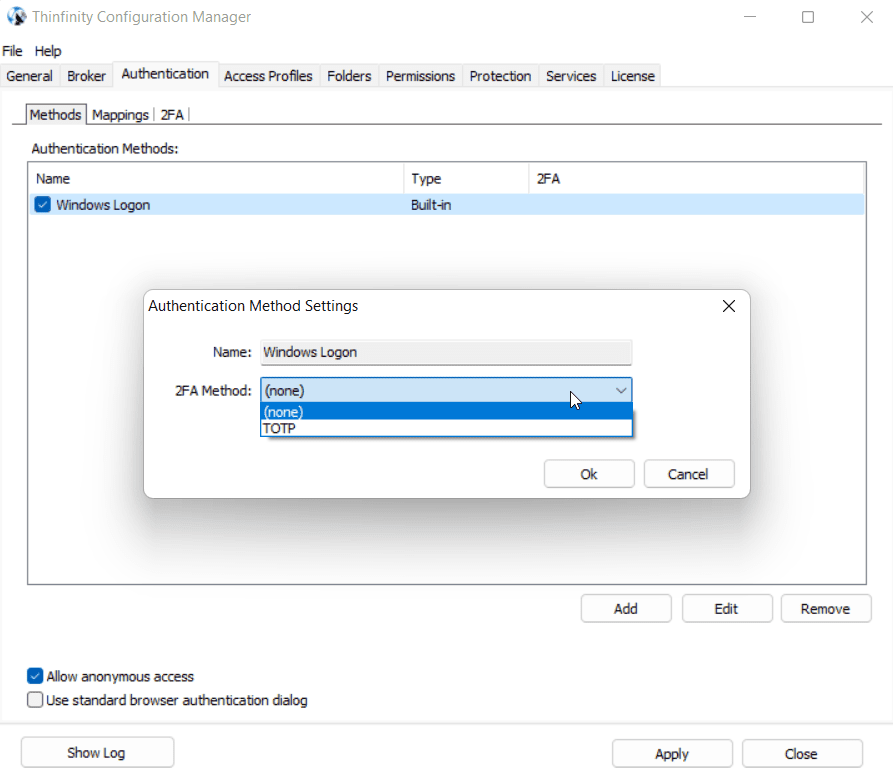Choose TOTP from the dropdown list
The width and height of the screenshot is (893, 777).
(446, 428)
